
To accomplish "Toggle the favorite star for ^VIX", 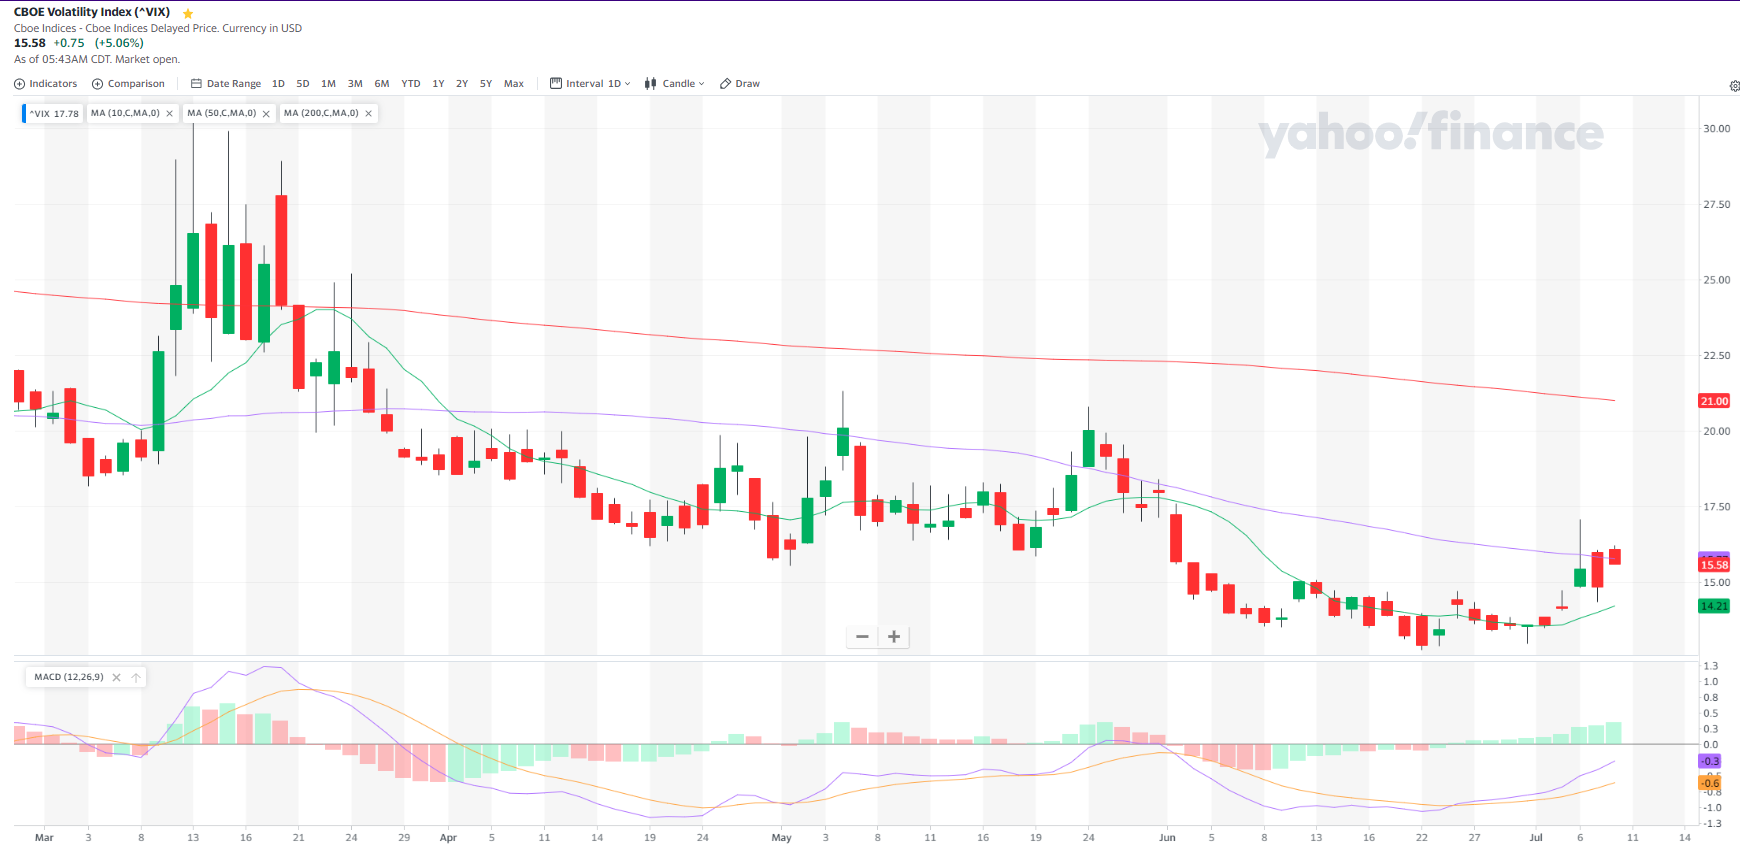I will pyautogui.click(x=188, y=13).
